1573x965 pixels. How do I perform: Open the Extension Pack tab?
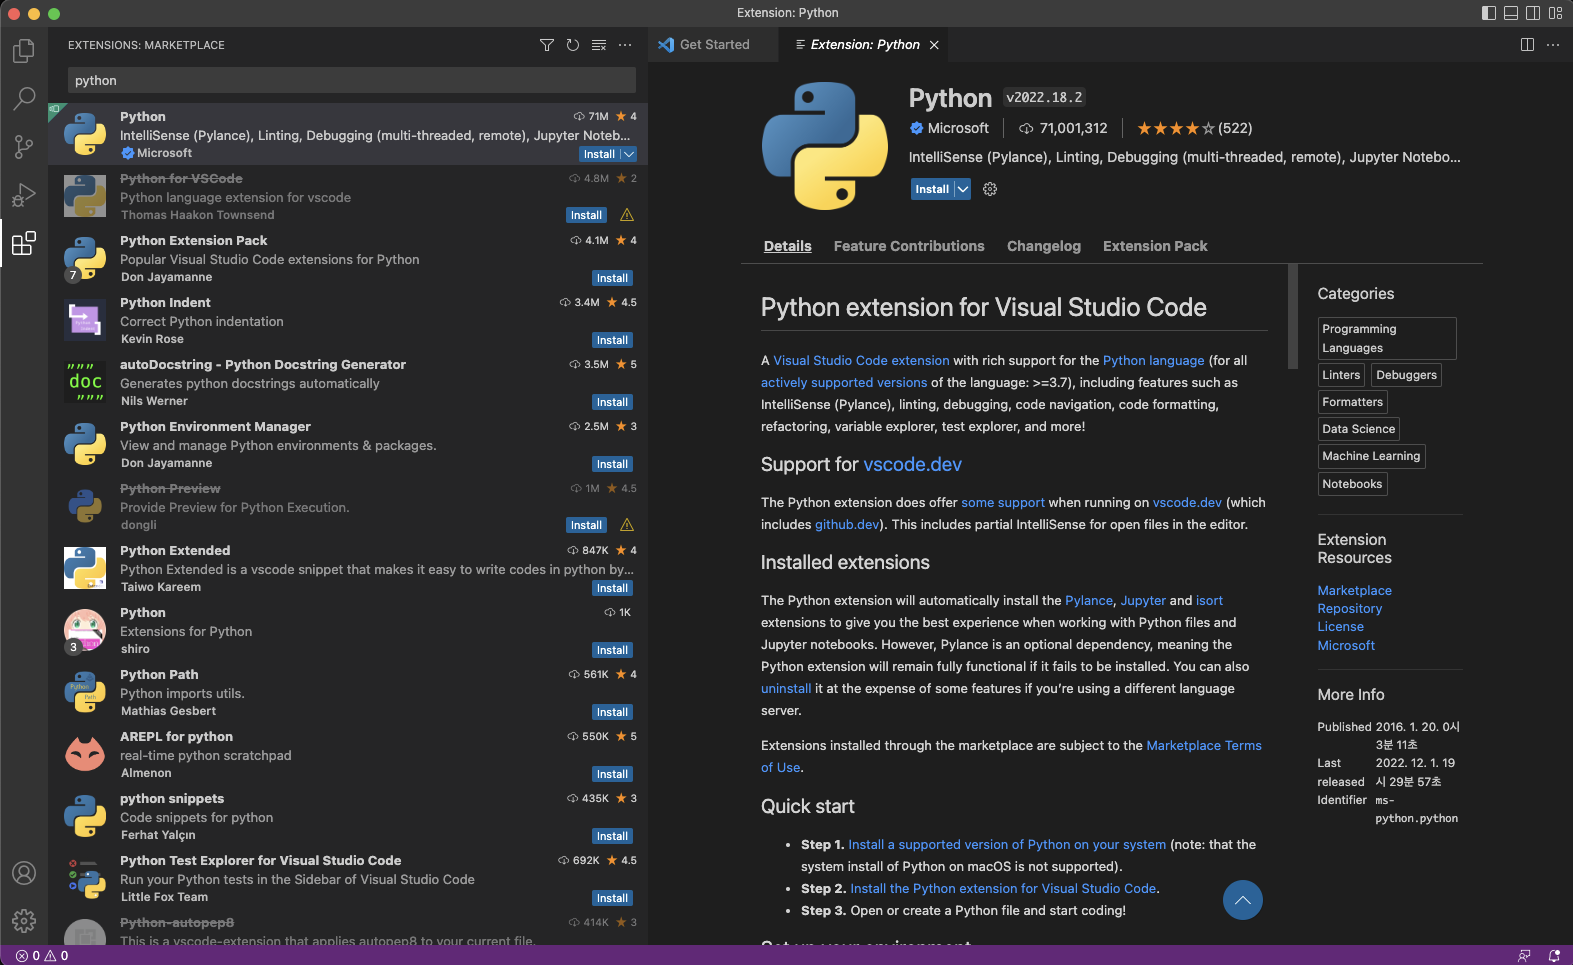point(1155,246)
